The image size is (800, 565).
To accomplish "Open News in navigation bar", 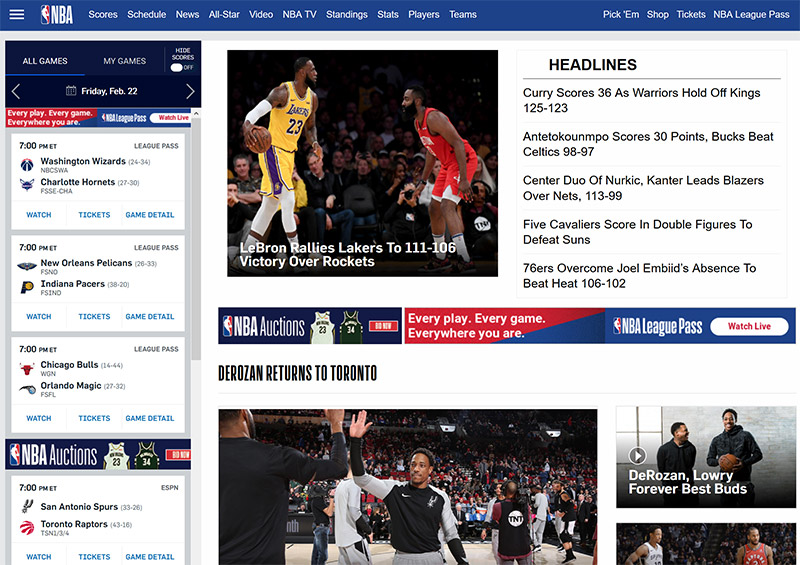I will pyautogui.click(x=187, y=15).
